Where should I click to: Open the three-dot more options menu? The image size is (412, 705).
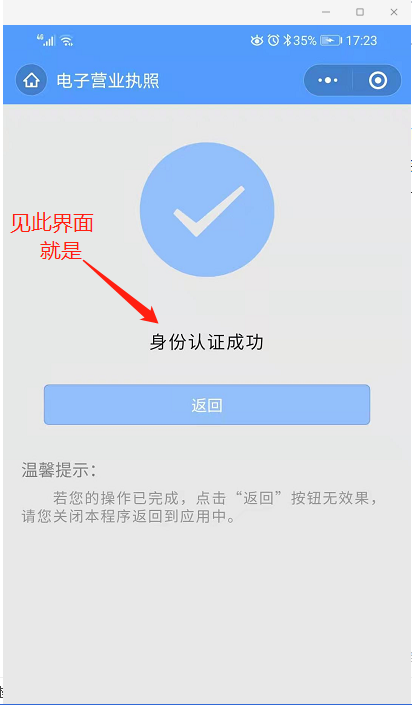[328, 80]
